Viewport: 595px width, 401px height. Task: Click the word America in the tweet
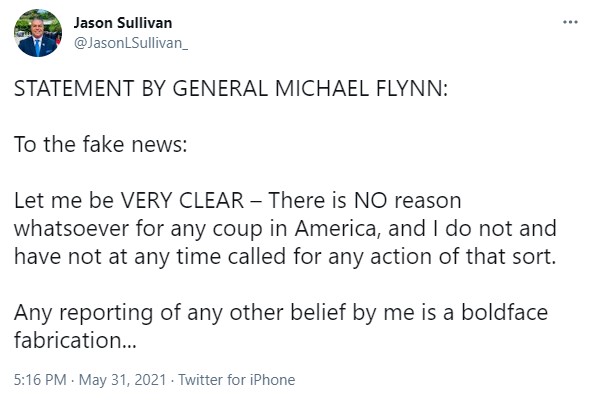(x=336, y=229)
